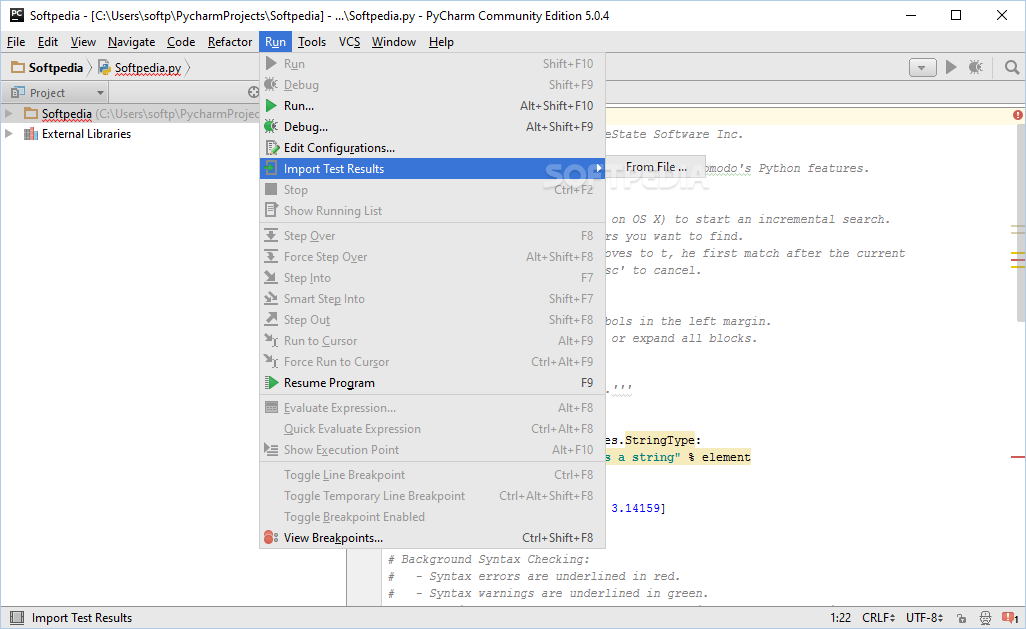Viewport: 1026px width, 629px height.
Task: Click Smart Step Into entry
Action: [x=432, y=298]
